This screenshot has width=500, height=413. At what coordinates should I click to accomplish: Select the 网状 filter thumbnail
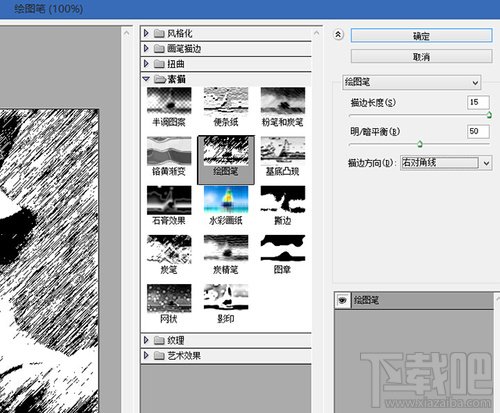(169, 298)
